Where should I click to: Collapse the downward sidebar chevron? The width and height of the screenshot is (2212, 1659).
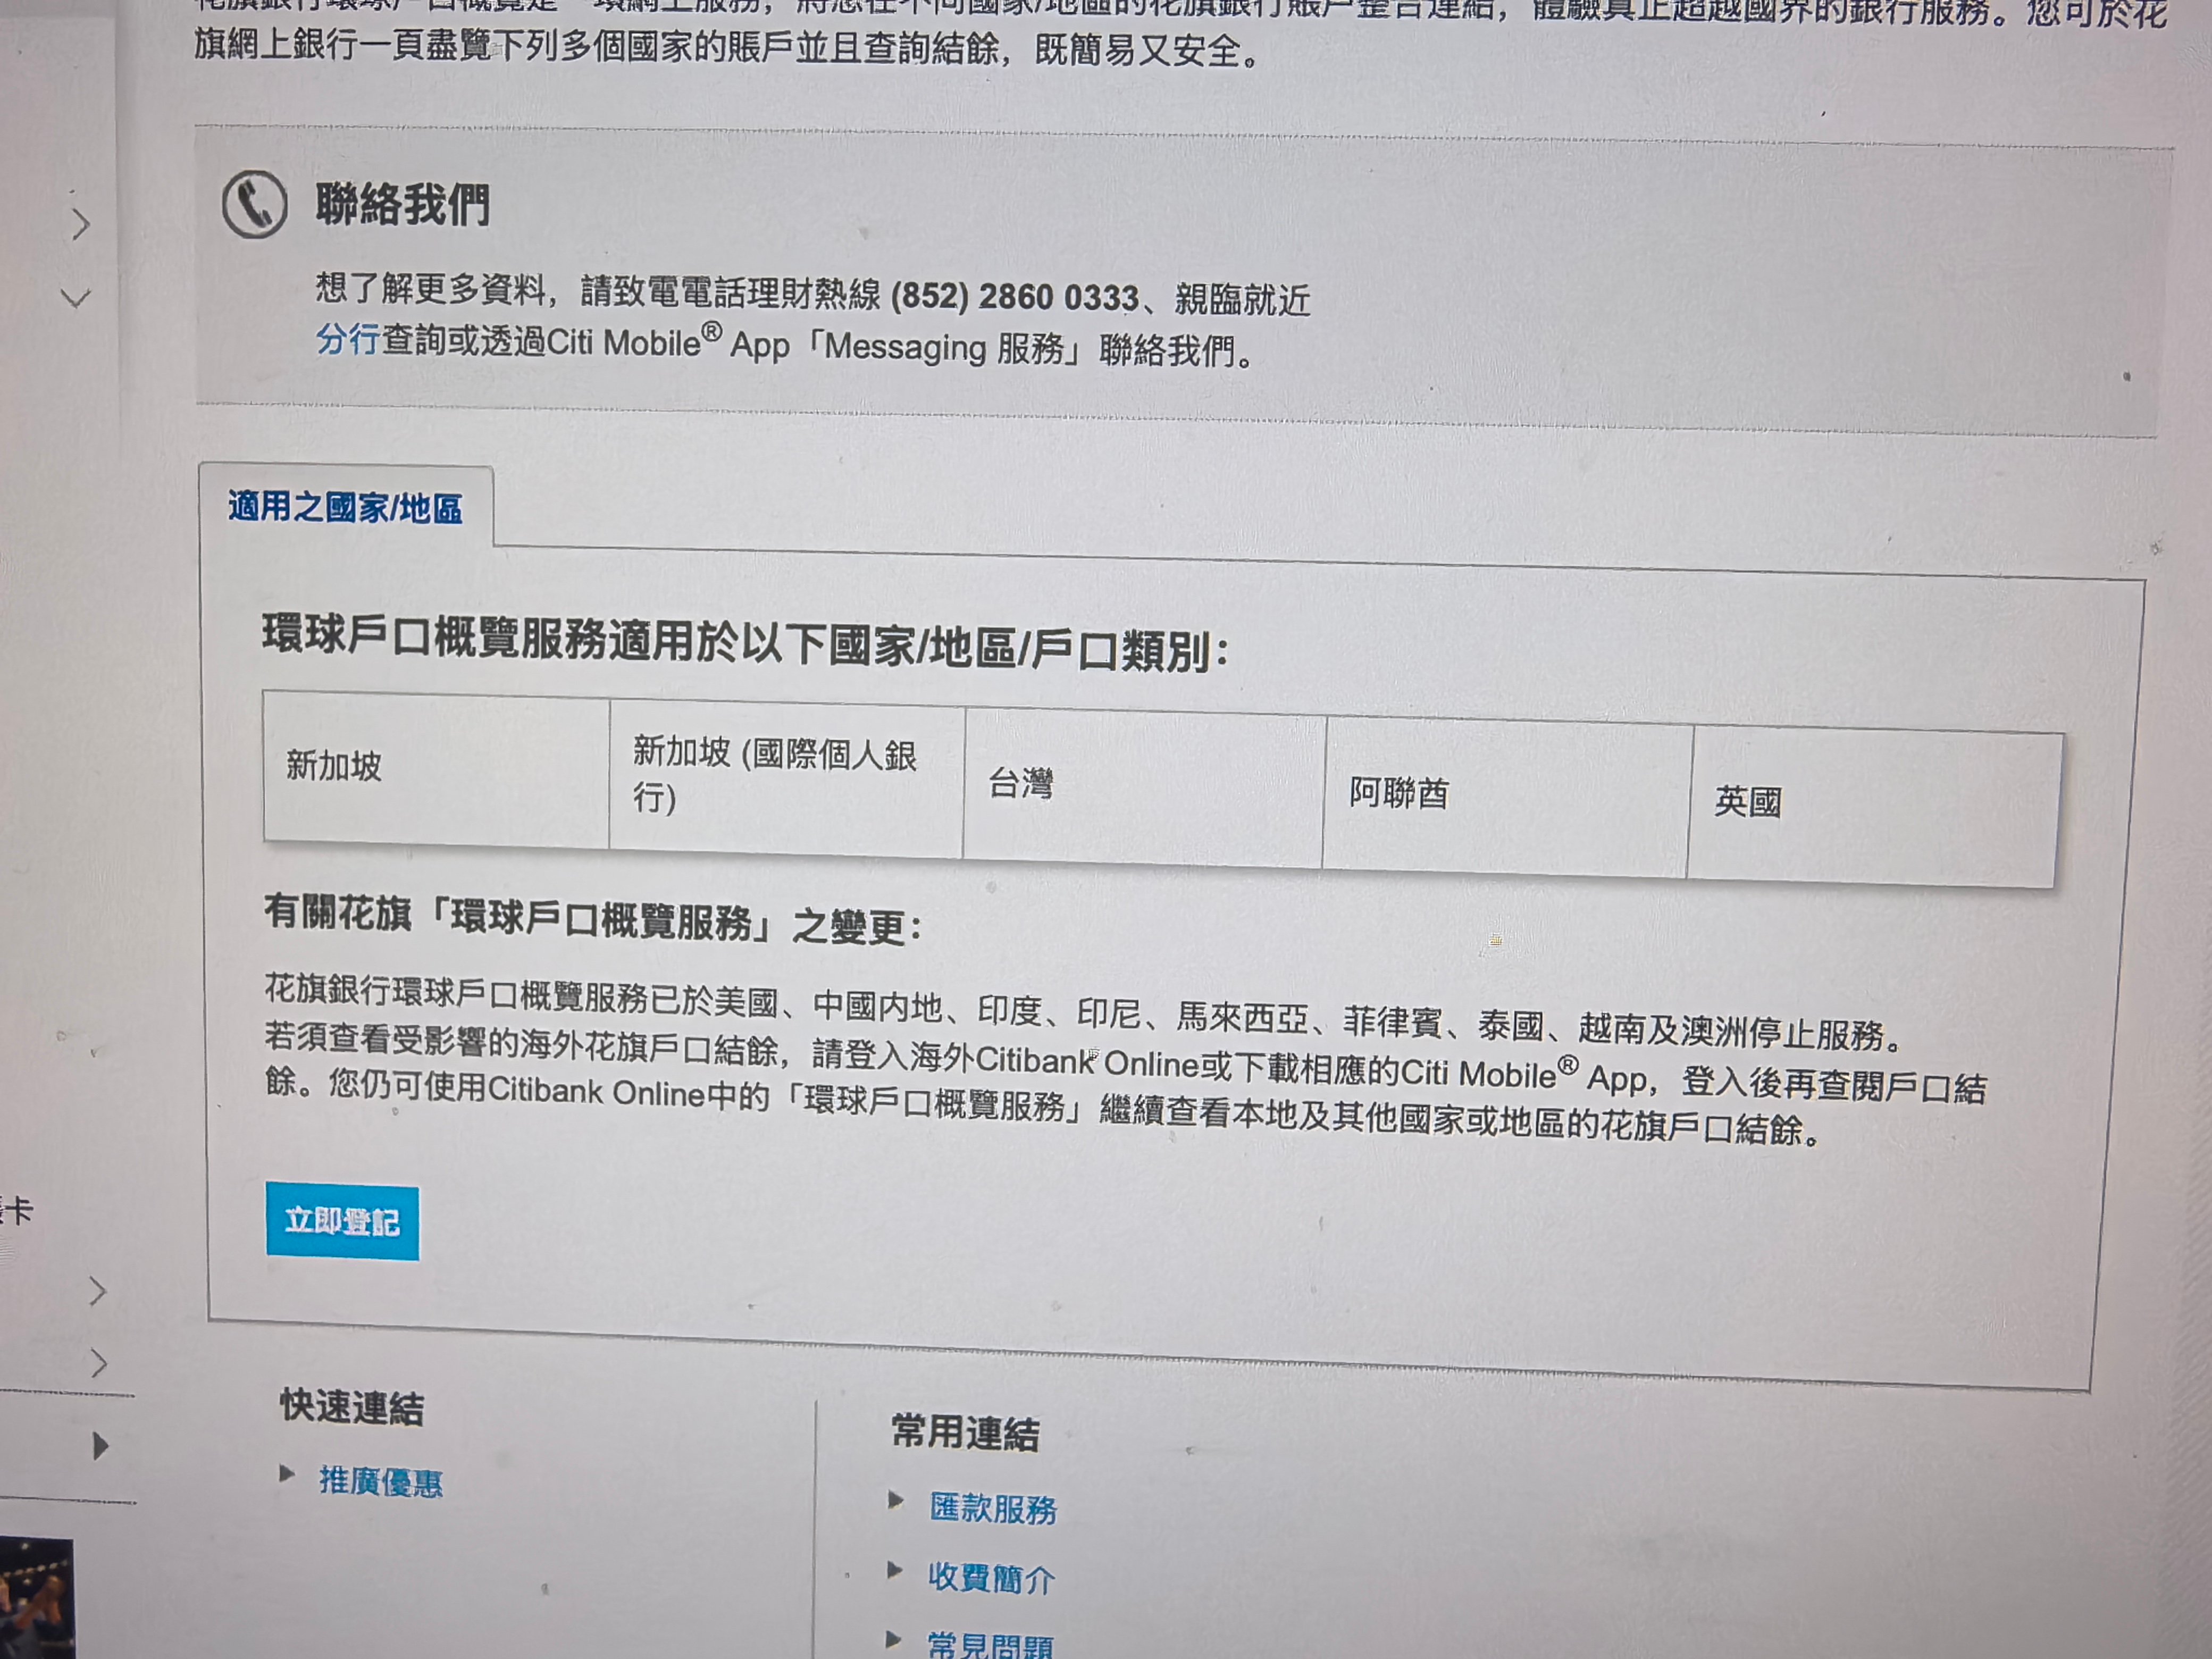(76, 297)
